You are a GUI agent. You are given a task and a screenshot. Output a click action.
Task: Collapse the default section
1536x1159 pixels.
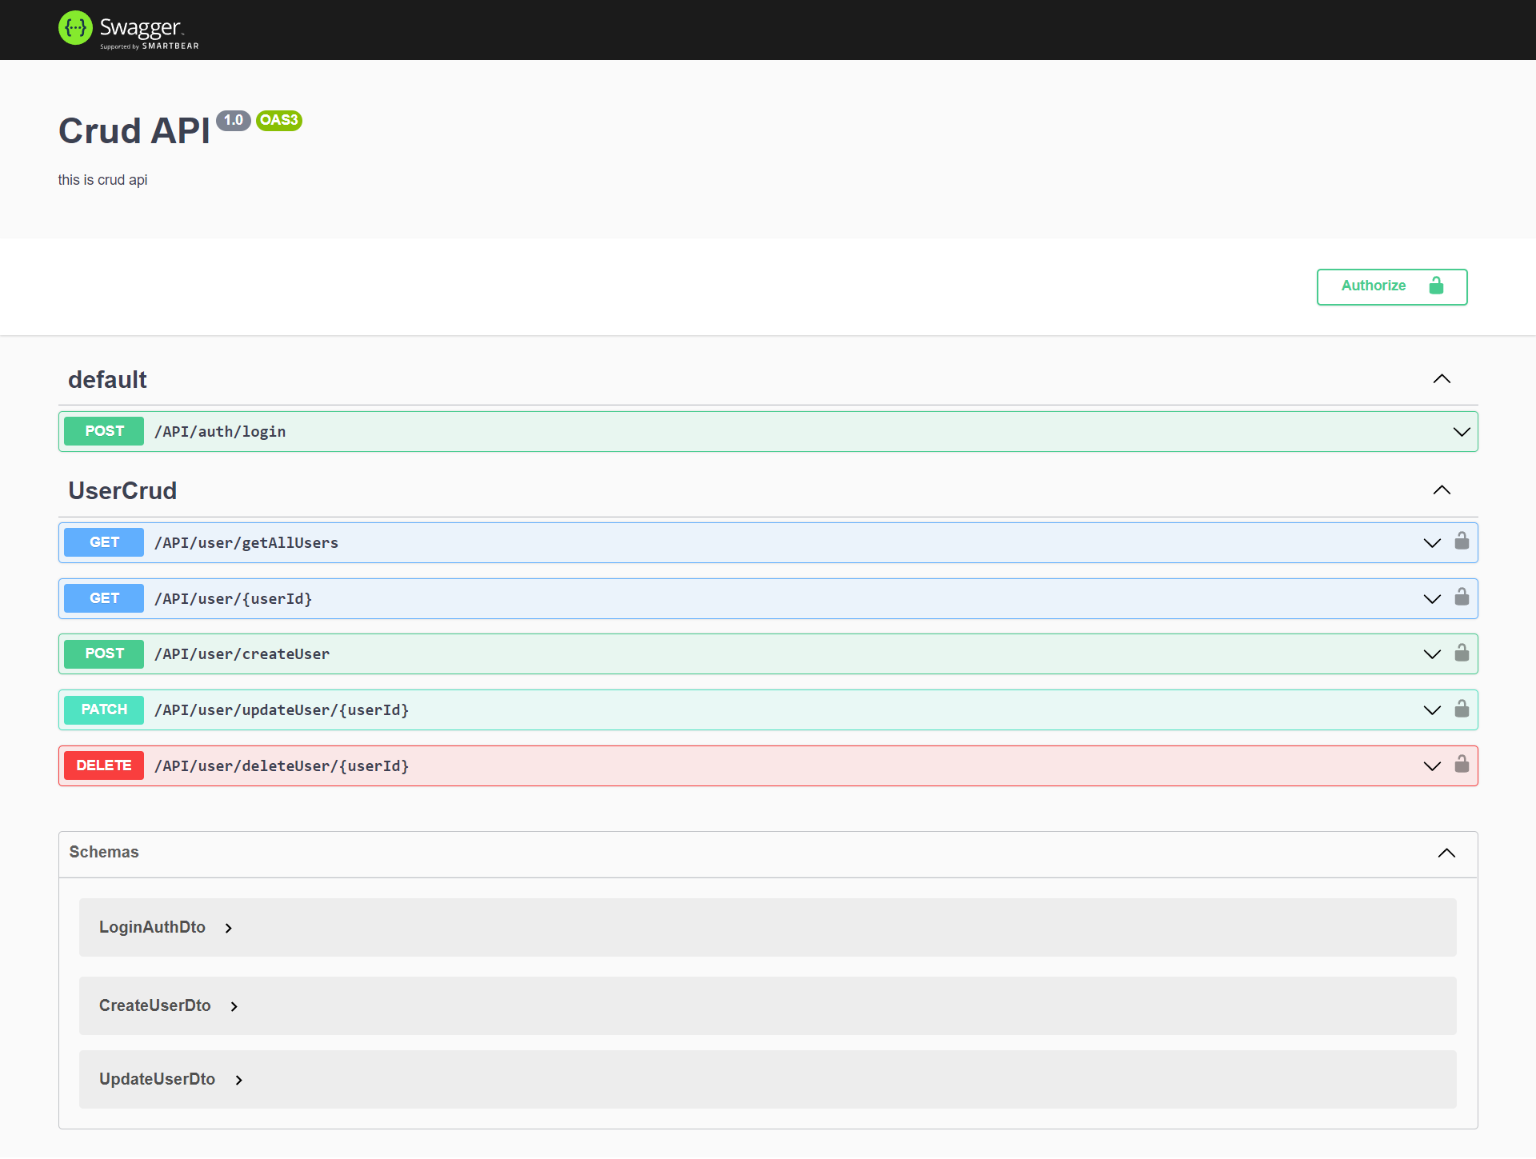point(1441,379)
